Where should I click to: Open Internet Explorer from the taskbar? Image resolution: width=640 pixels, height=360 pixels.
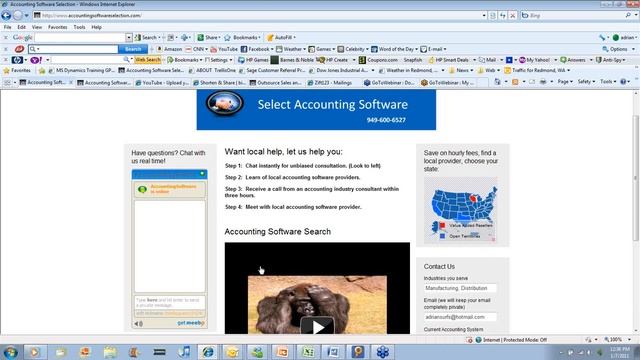click(x=208, y=352)
